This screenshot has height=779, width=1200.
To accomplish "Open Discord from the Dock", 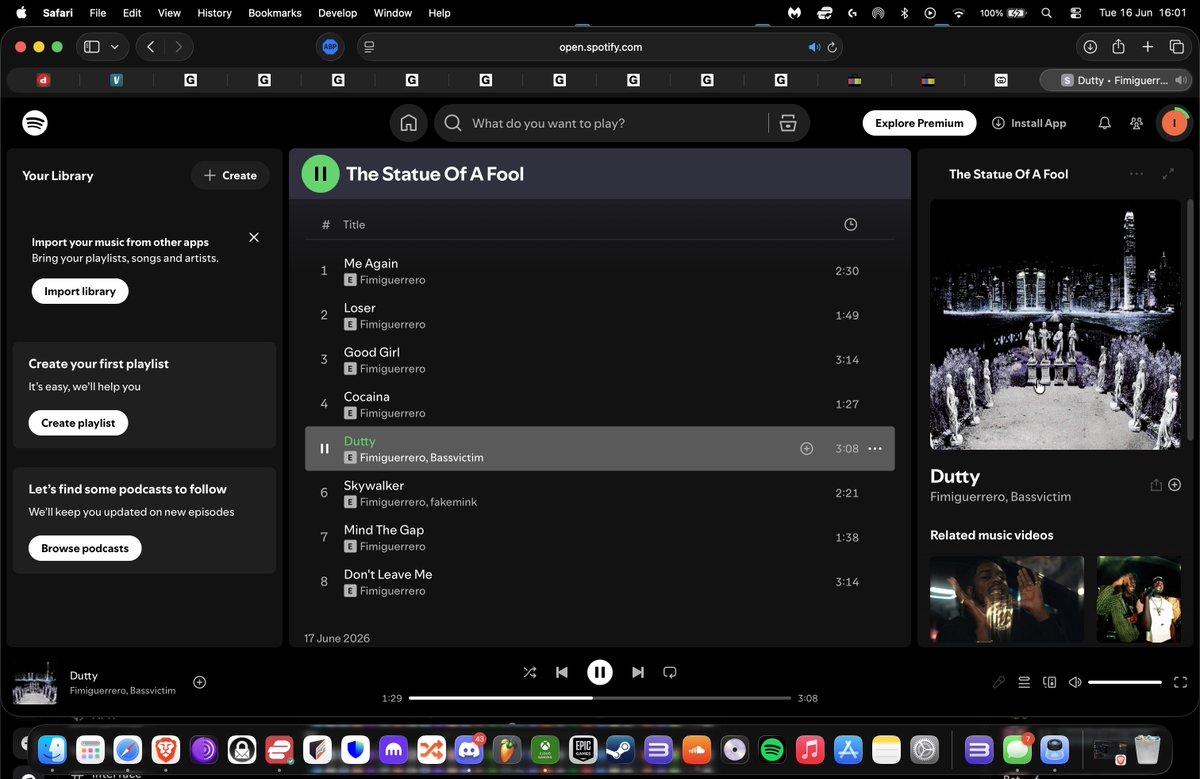I will coord(469,748).
